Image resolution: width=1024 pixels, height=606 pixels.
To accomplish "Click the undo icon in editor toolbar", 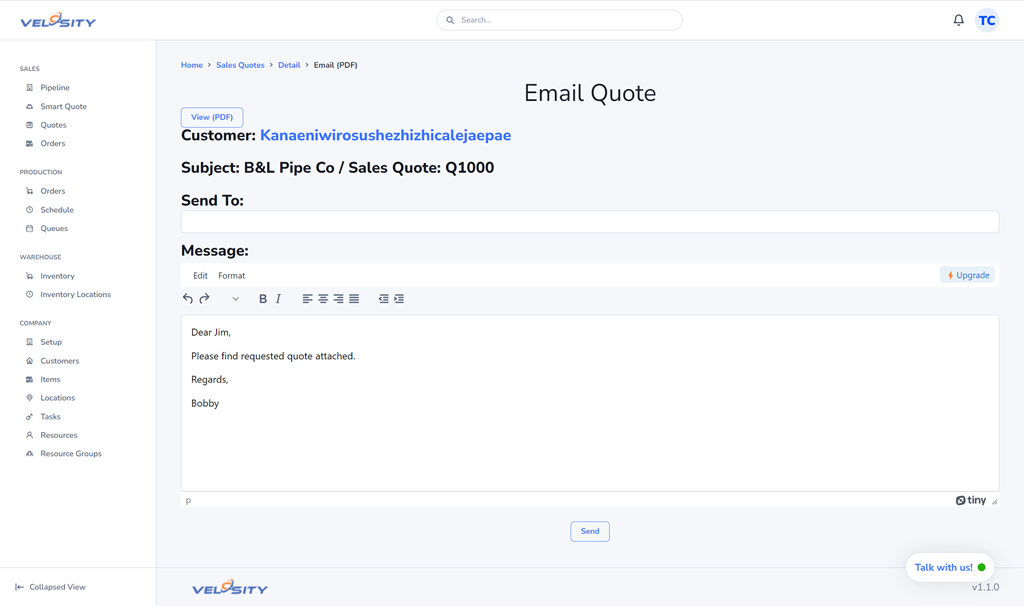I will pos(188,299).
